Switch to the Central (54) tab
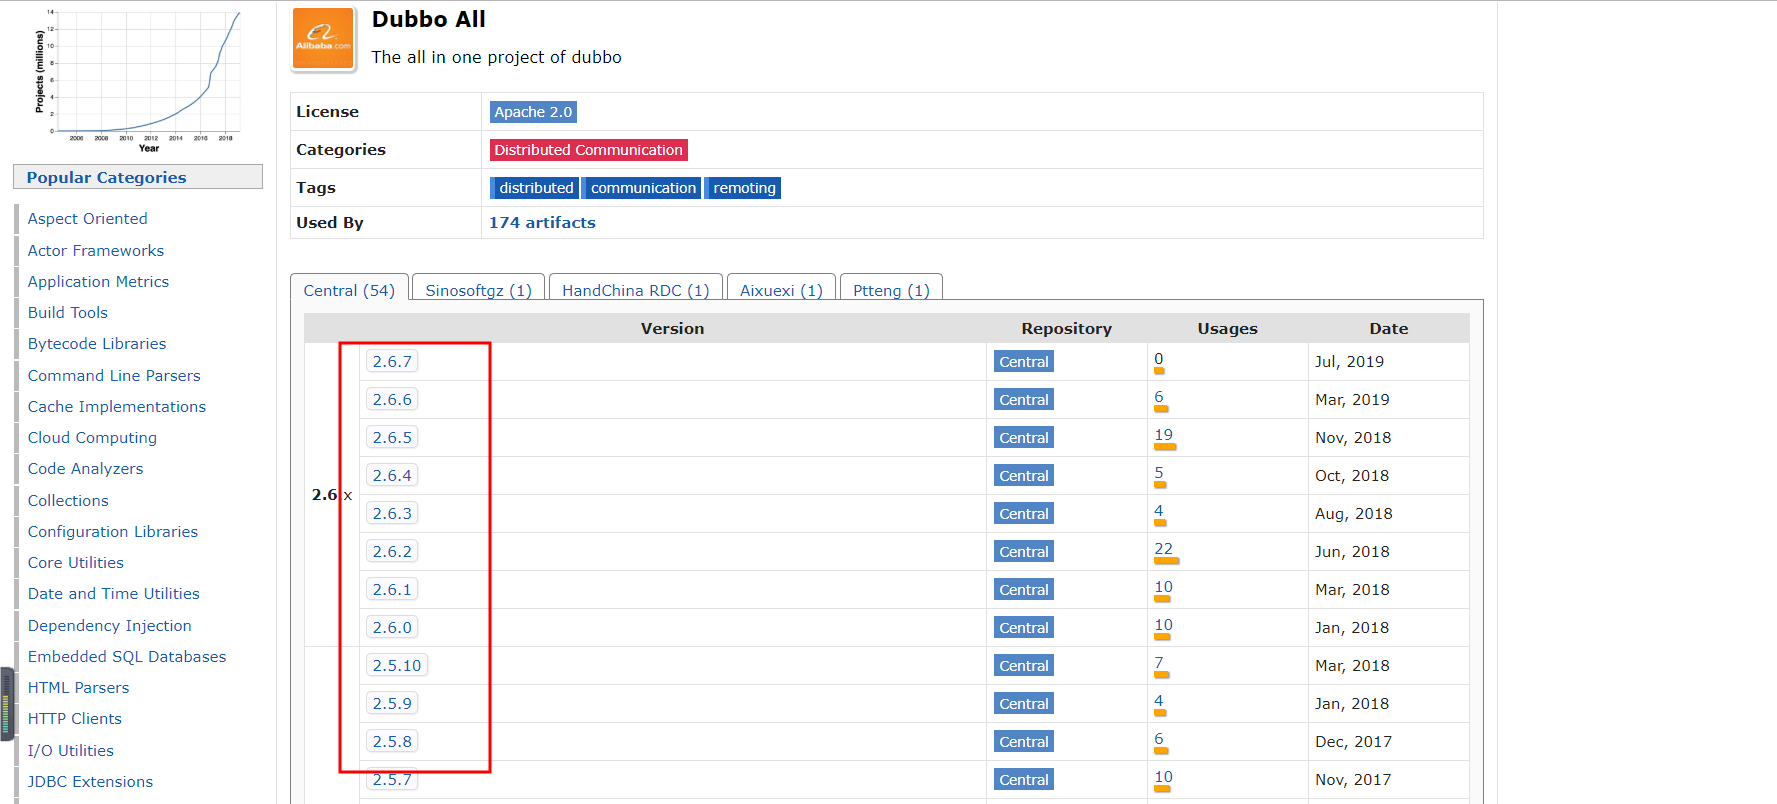 click(349, 290)
